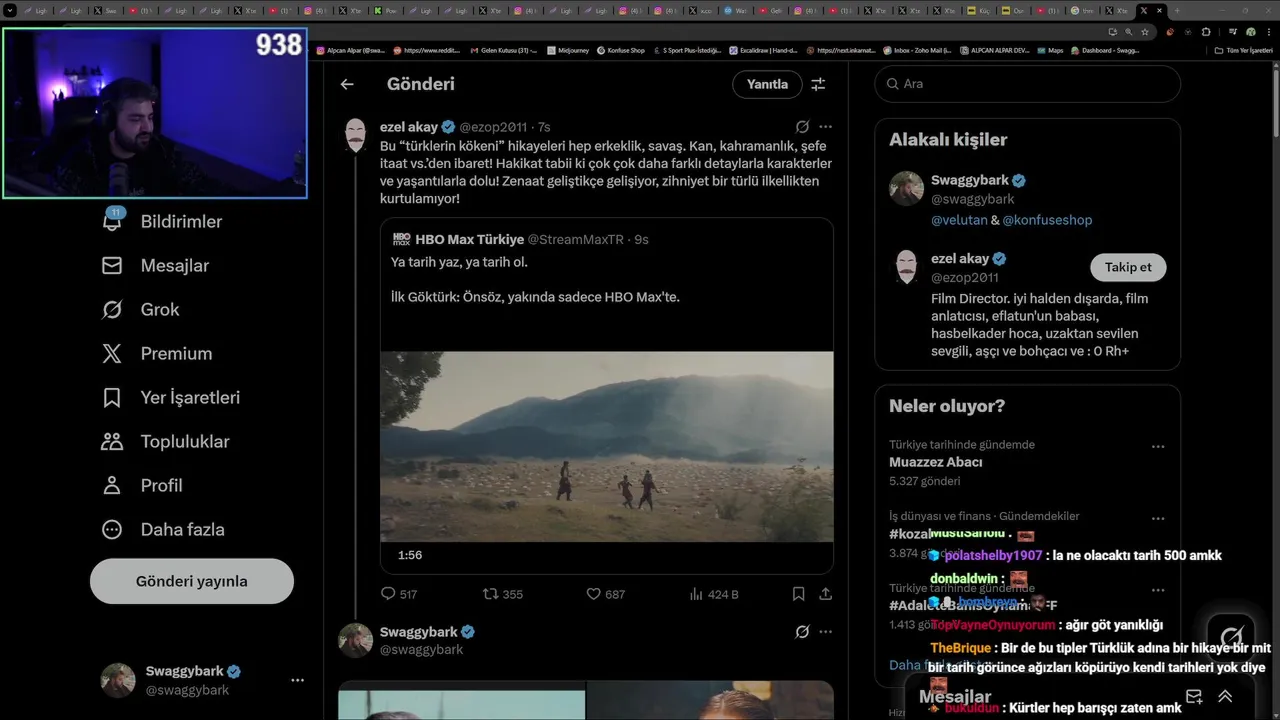Screen dimensions: 1280x720
Task: Bookmark this page with the address-bar star
Action: point(1145,32)
